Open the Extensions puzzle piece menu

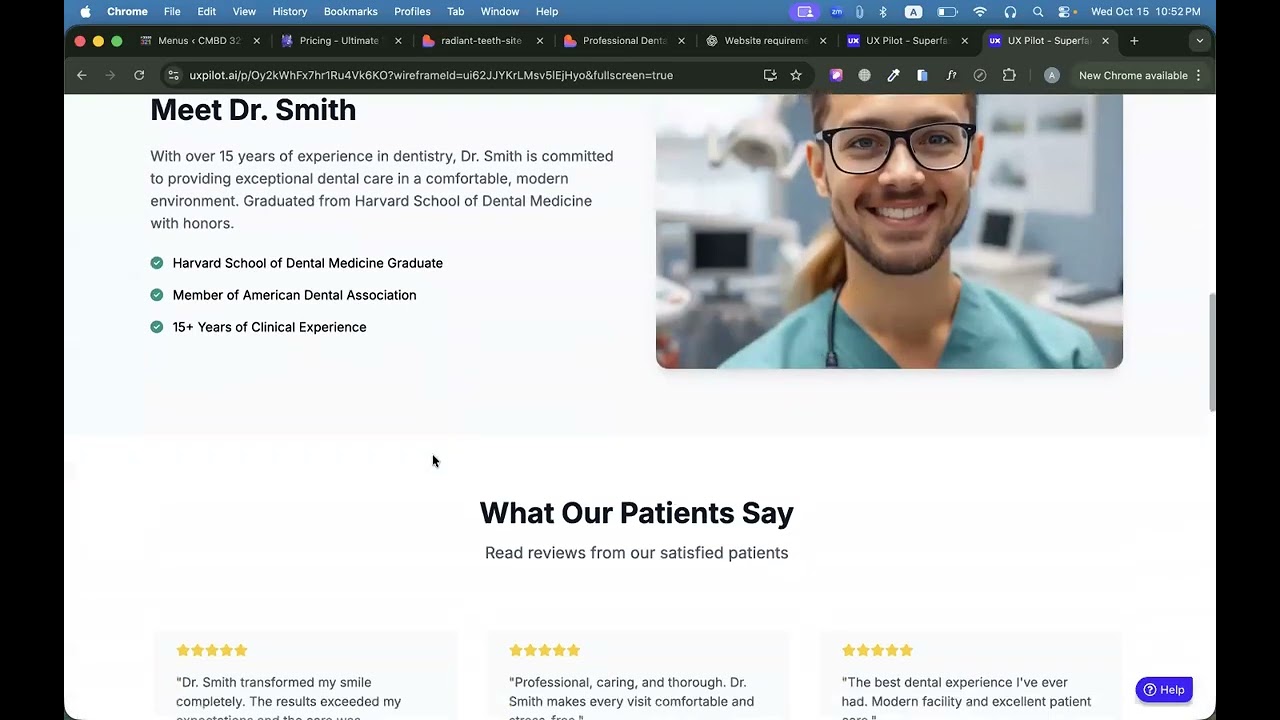[x=1009, y=75]
